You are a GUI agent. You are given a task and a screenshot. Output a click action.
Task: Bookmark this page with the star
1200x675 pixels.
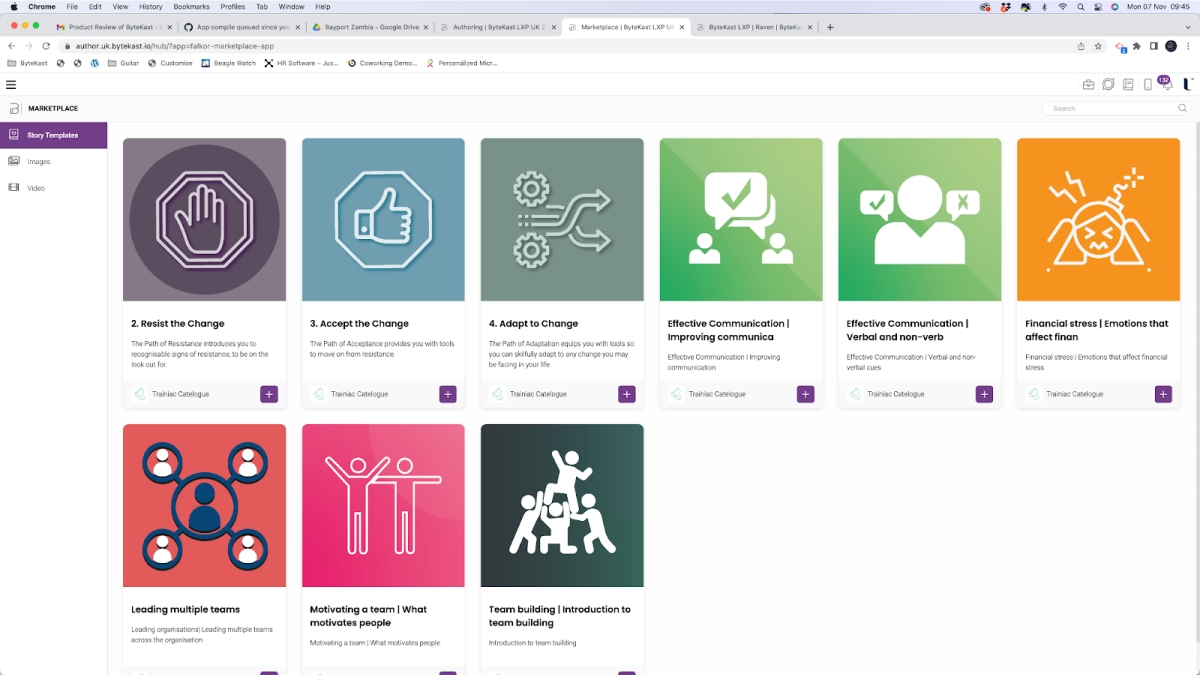(1098, 46)
